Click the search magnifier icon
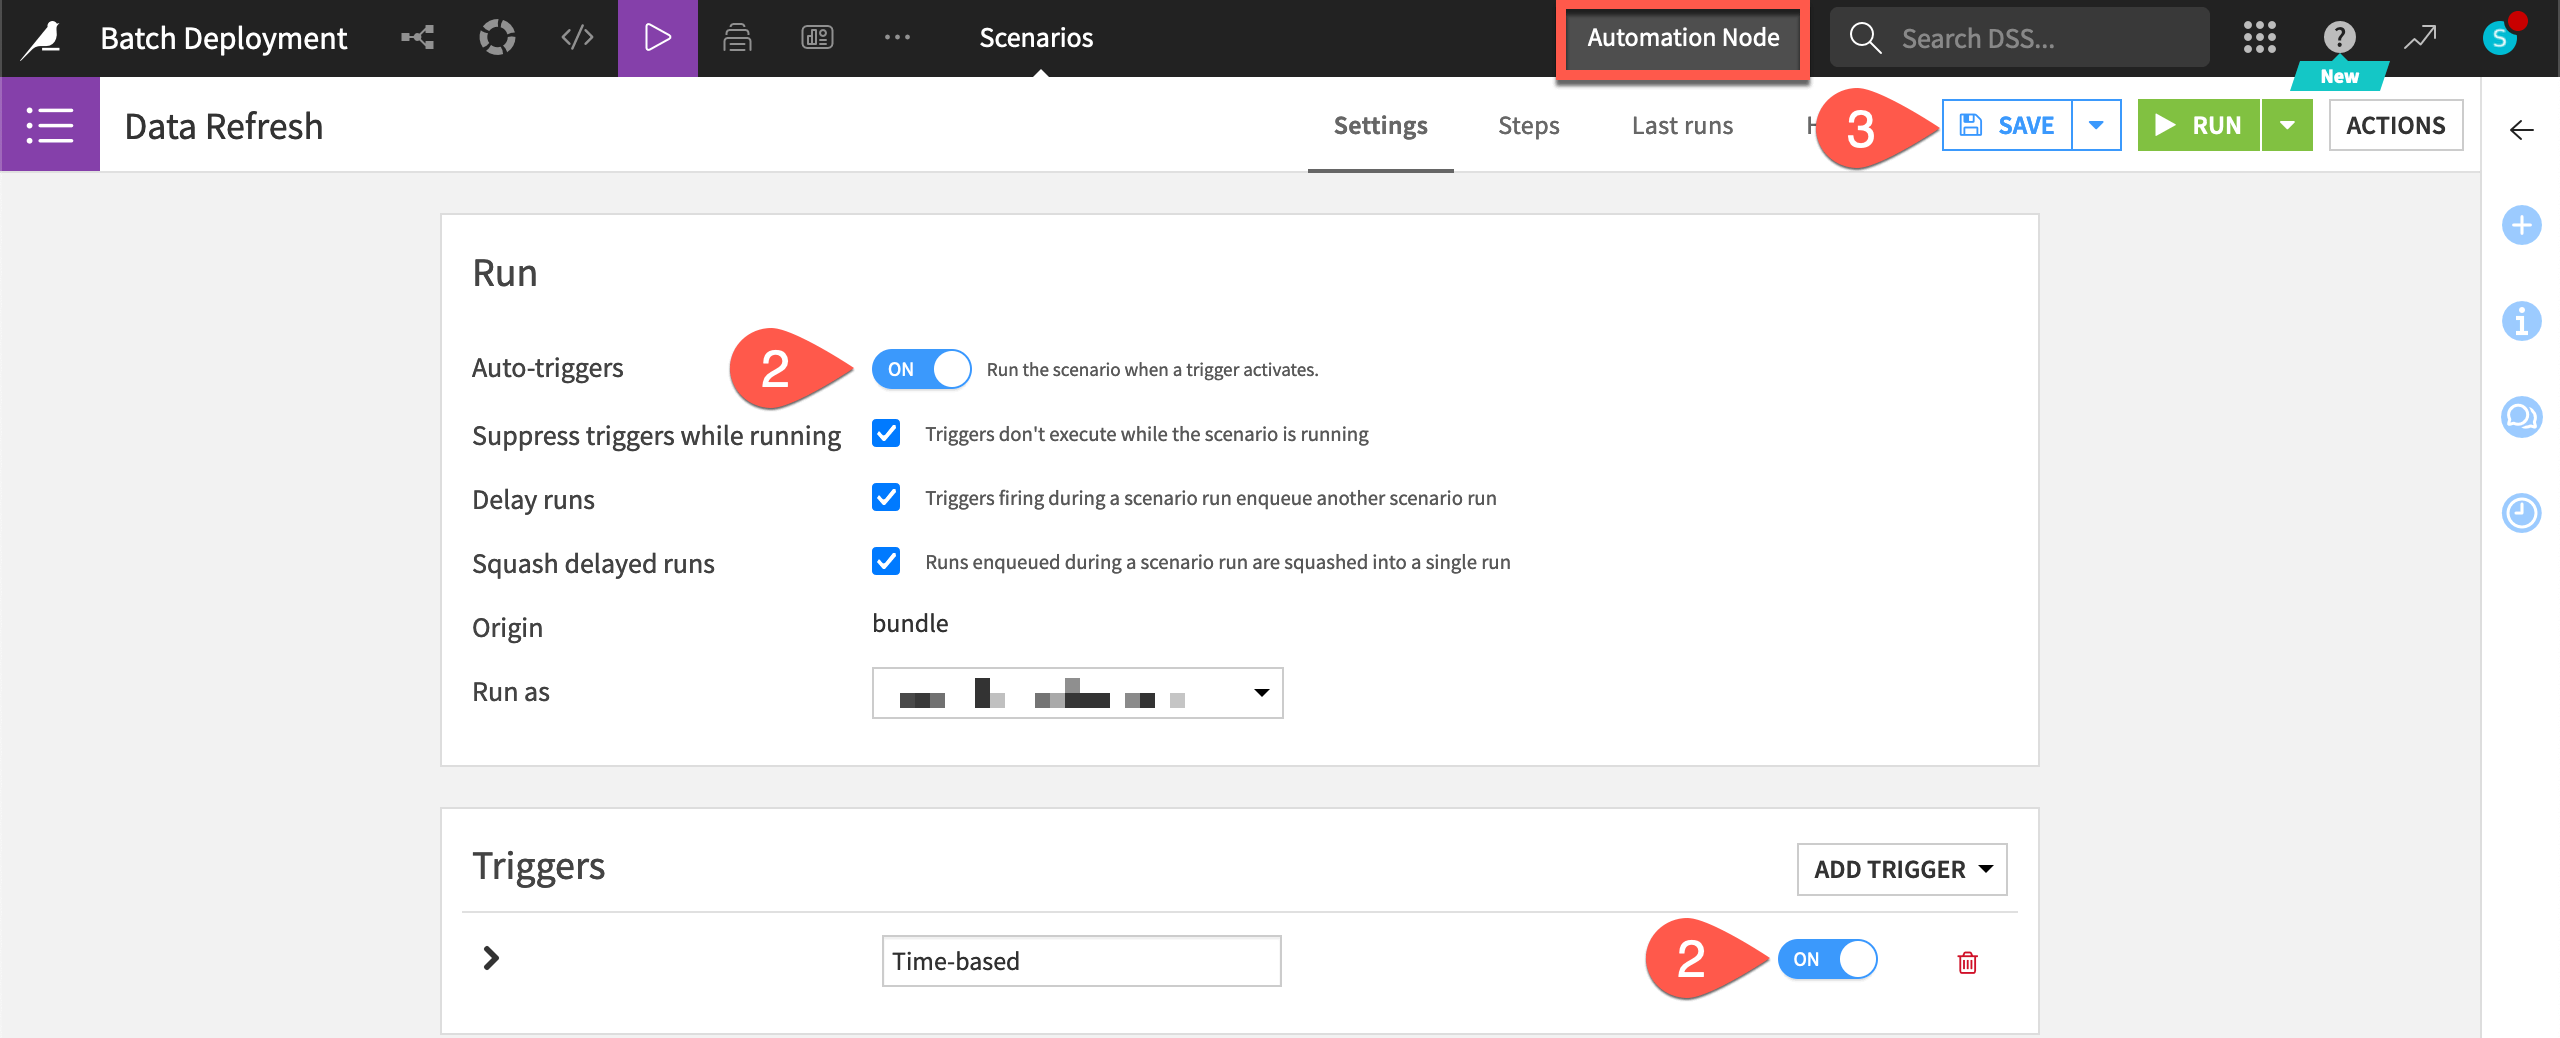 point(1865,38)
